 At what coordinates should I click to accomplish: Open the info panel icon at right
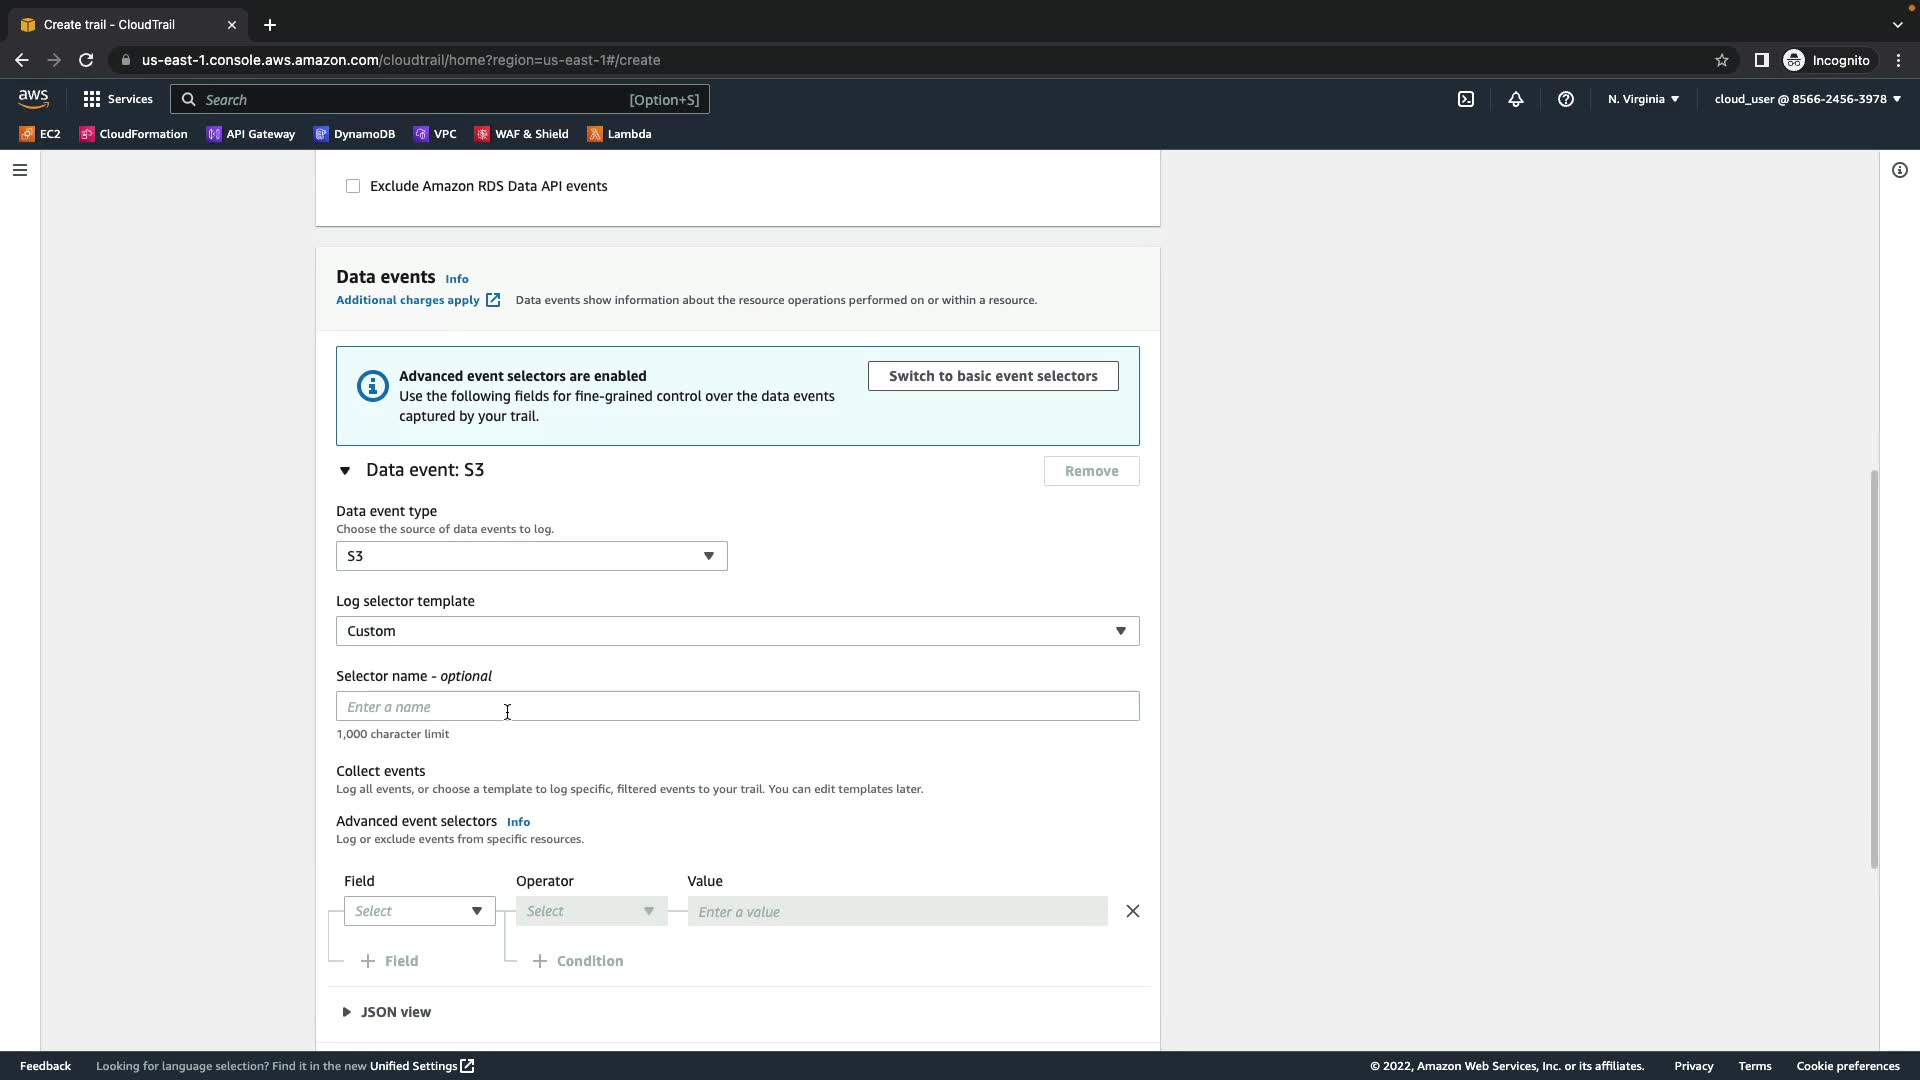click(x=1899, y=170)
